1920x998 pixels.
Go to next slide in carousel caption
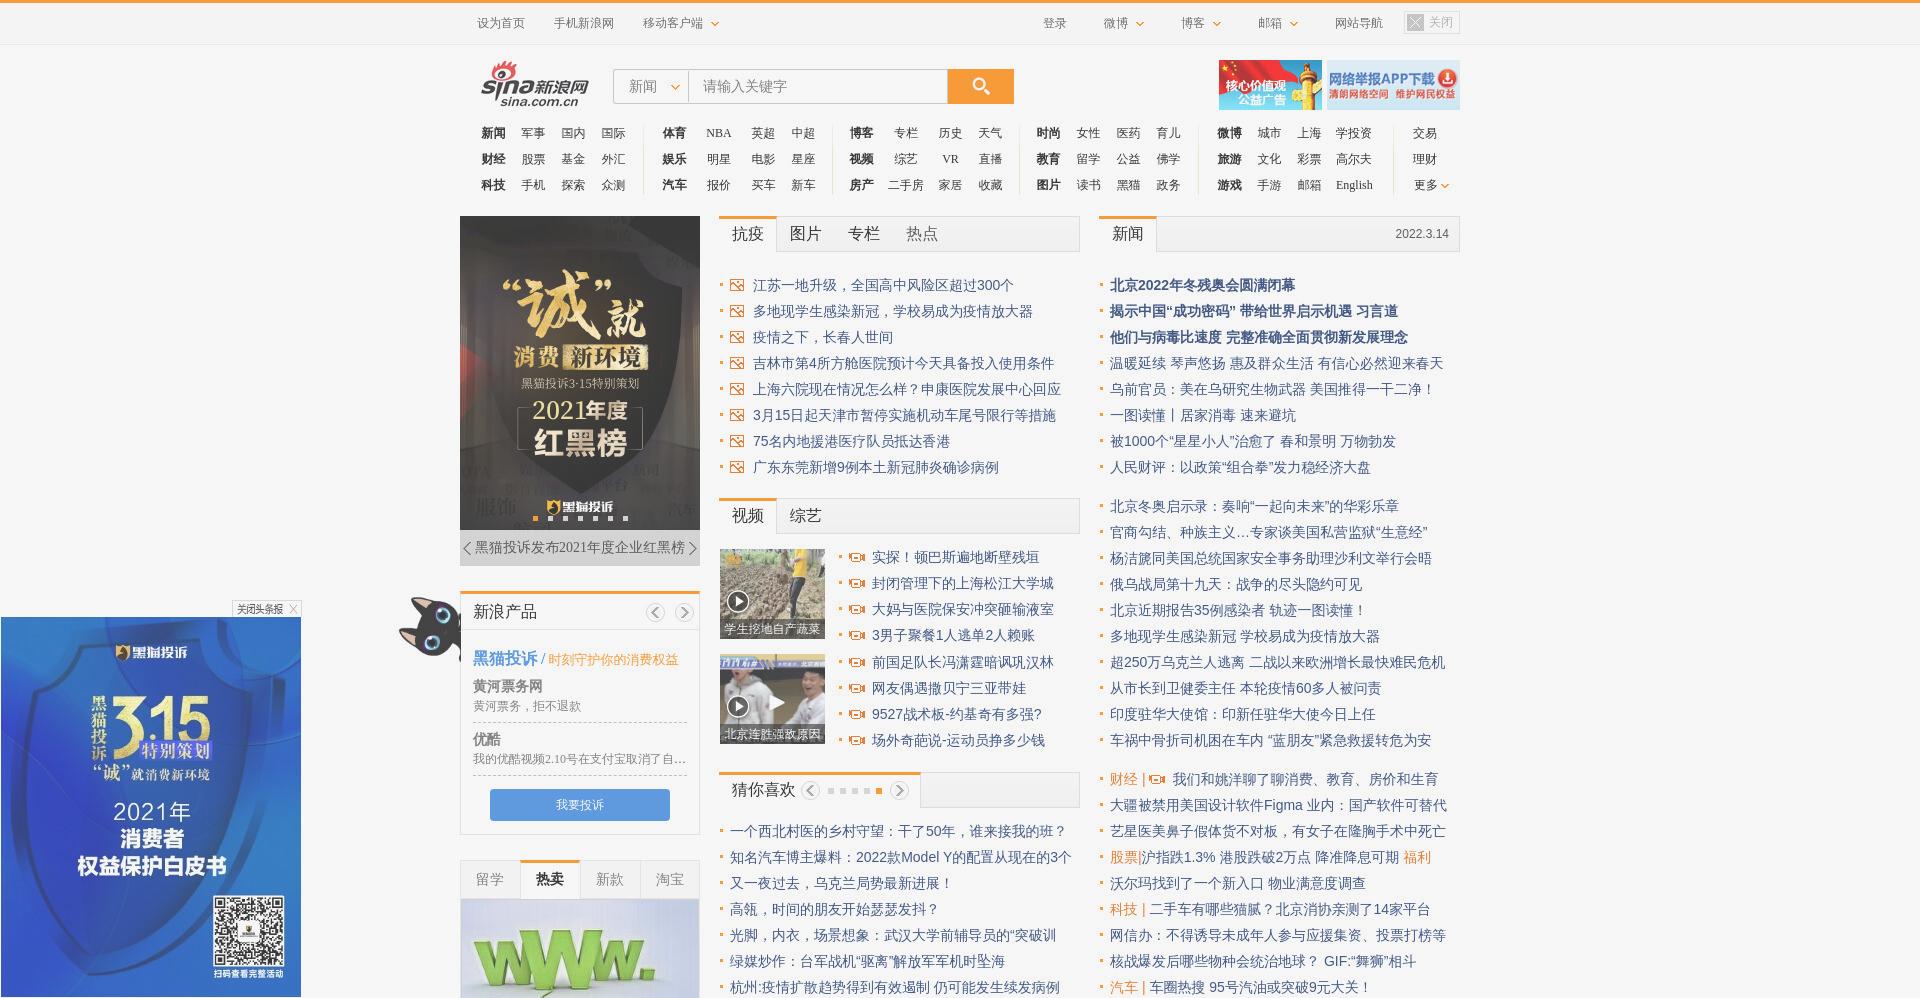point(692,548)
